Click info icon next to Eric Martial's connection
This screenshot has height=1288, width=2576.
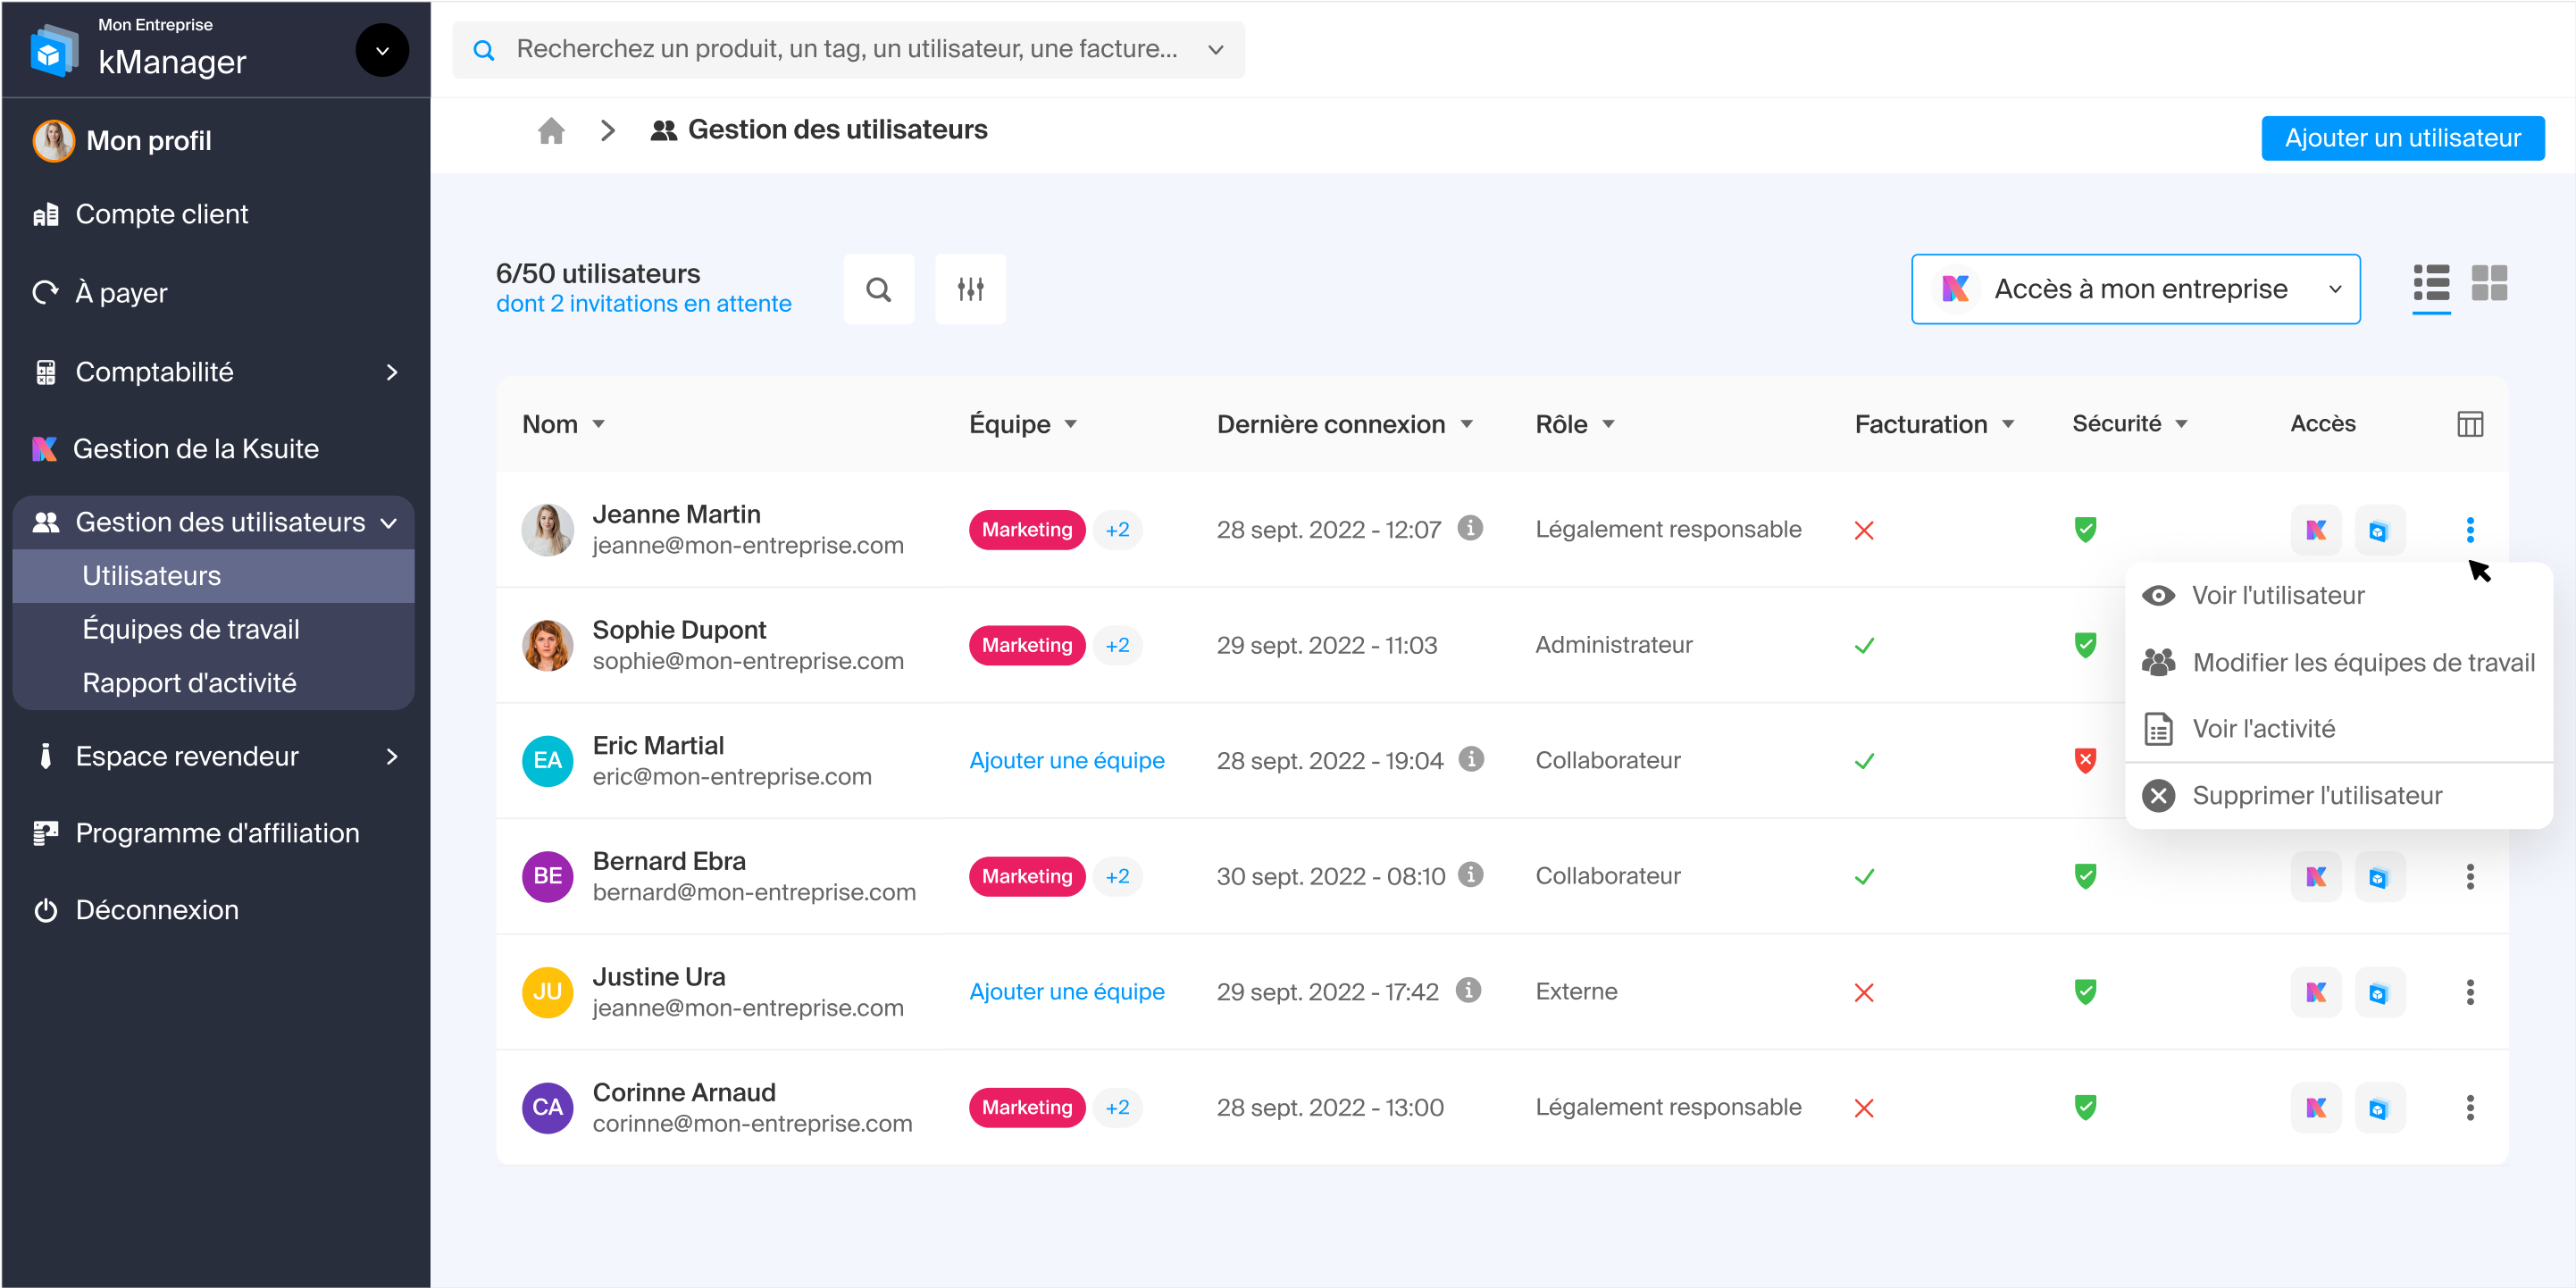[x=1470, y=759]
